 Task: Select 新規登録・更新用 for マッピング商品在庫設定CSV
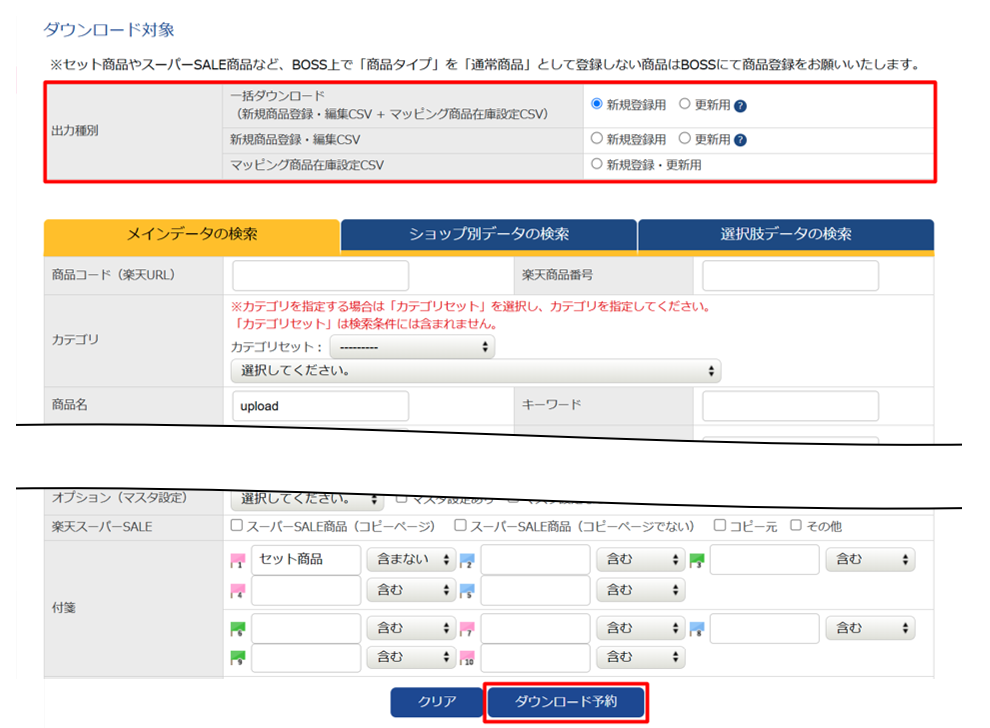[597, 164]
